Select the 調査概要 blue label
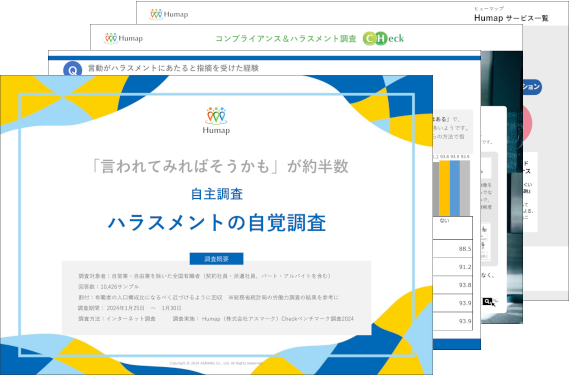570x375 pixels. click(x=216, y=259)
